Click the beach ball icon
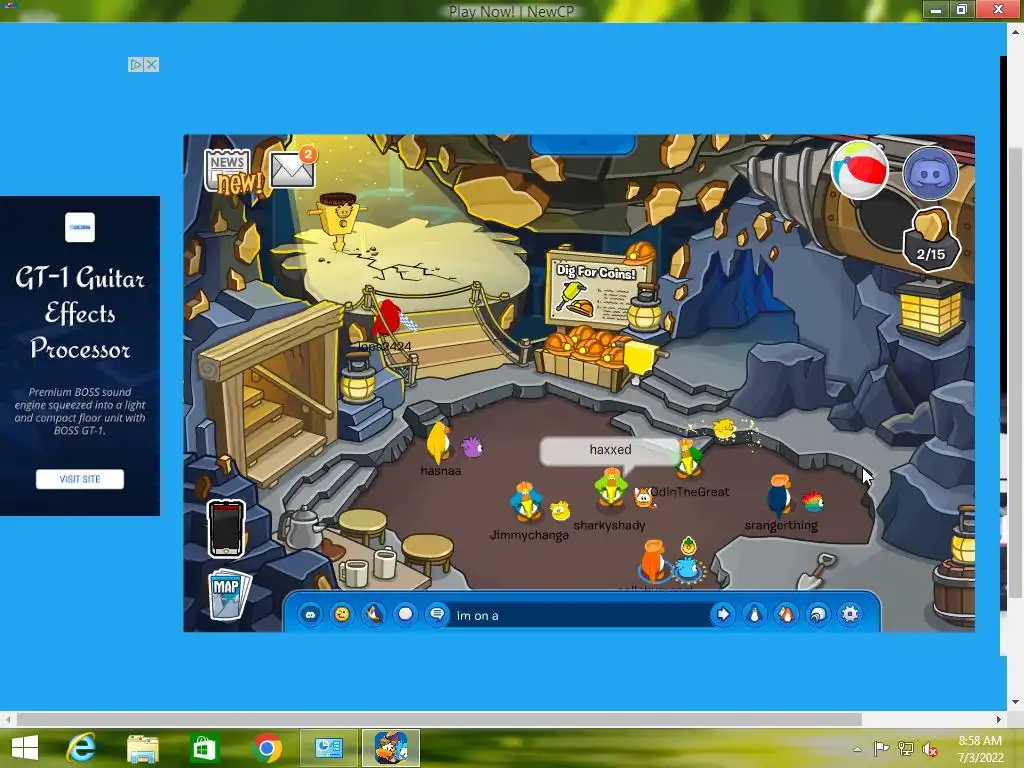Viewport: 1024px width, 768px height. click(859, 170)
